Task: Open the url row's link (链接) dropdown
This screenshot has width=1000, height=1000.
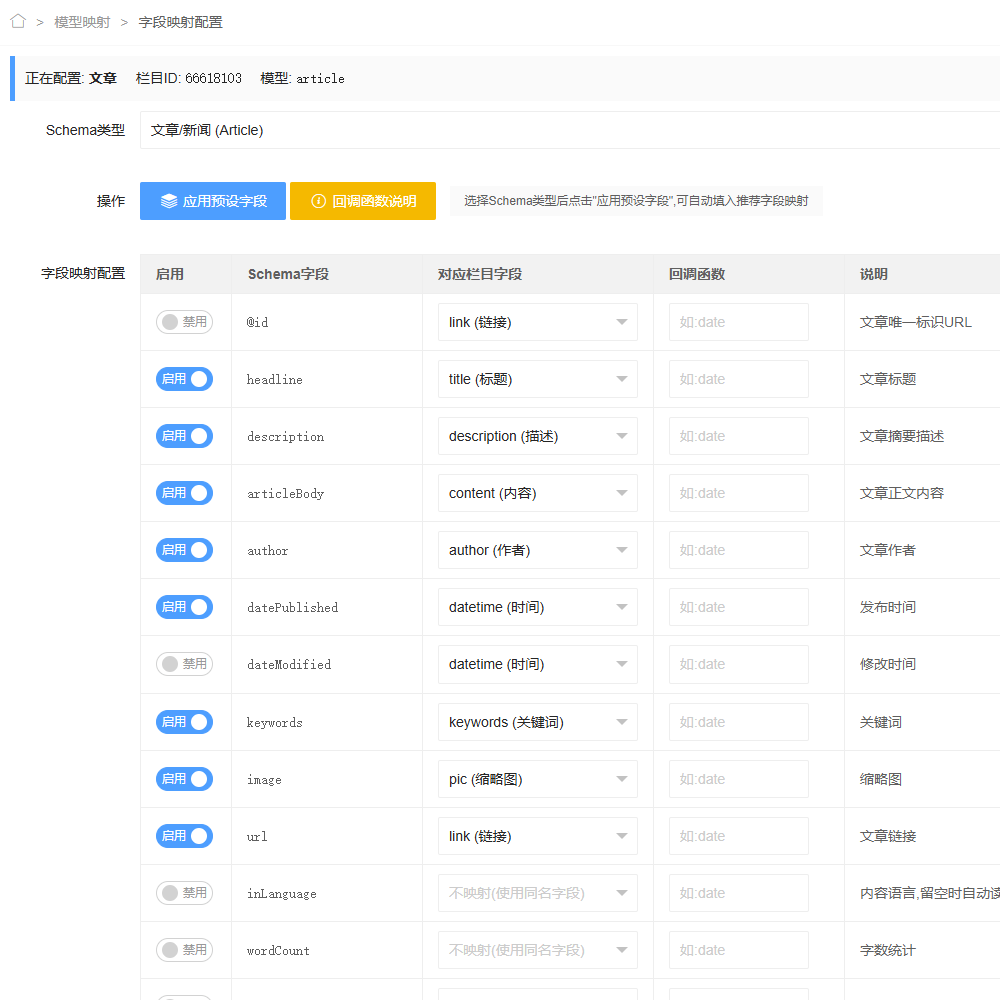Action: coord(538,836)
